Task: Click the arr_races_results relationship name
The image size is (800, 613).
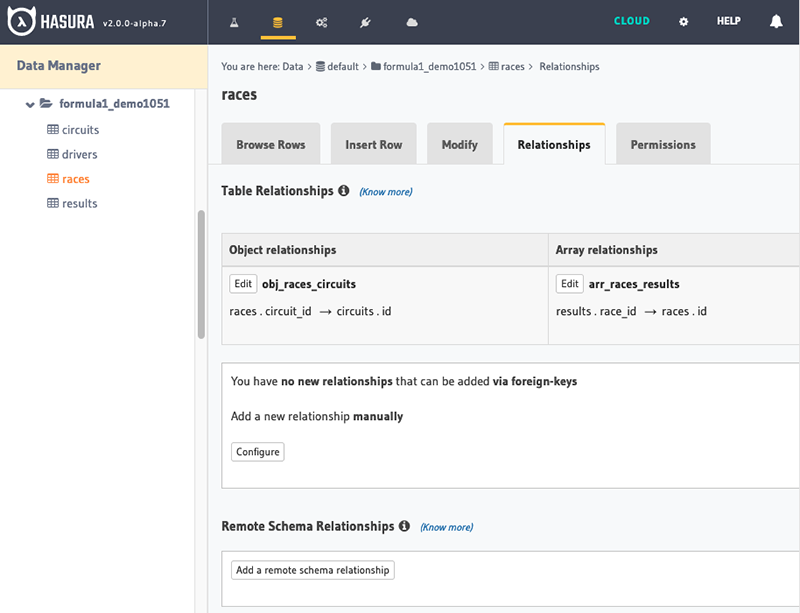Action: (634, 284)
